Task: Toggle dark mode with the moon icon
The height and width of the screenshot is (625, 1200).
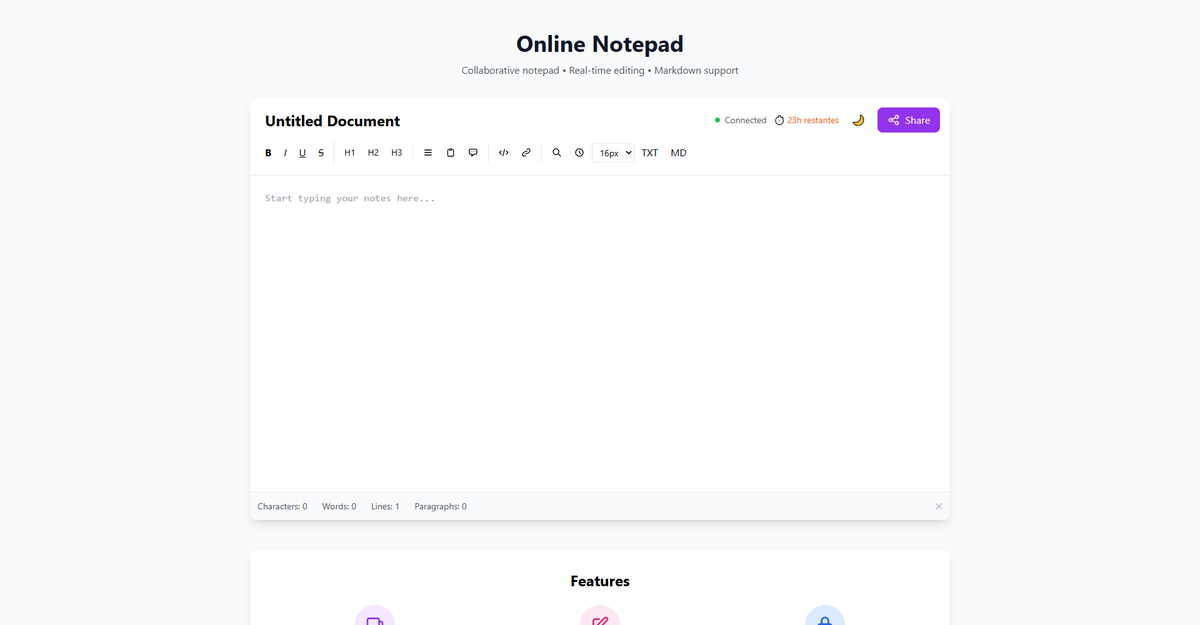Action: pyautogui.click(x=858, y=120)
